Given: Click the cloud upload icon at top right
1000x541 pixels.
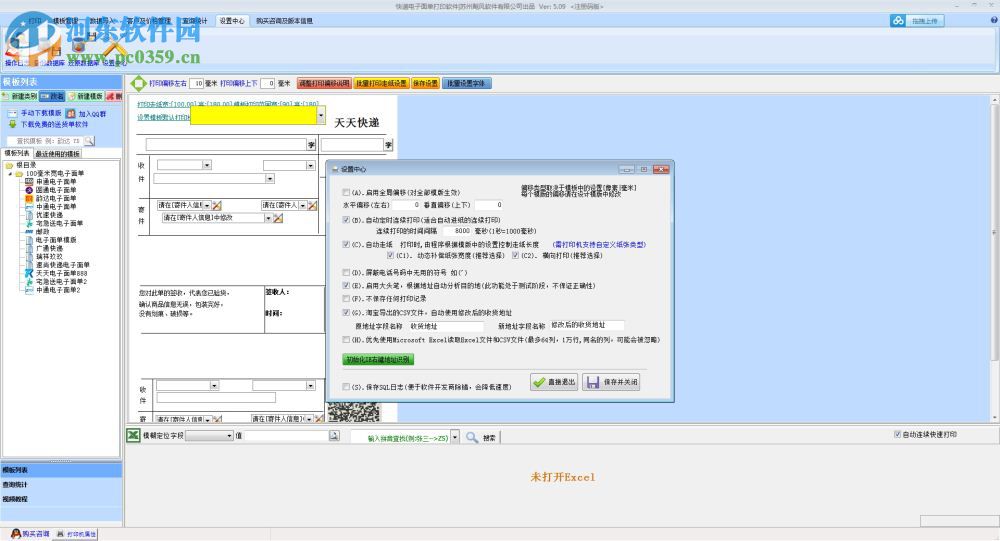Looking at the screenshot, I should (x=898, y=20).
